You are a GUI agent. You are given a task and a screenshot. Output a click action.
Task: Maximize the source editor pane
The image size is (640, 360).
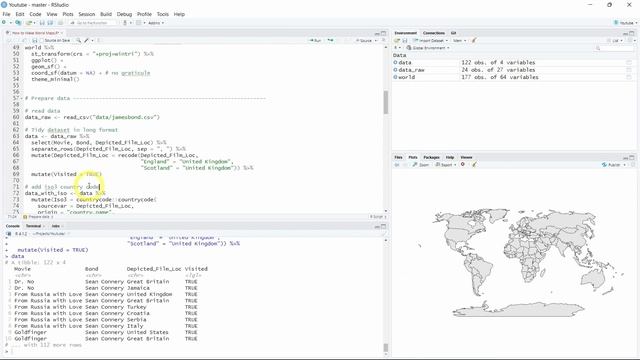point(383,33)
